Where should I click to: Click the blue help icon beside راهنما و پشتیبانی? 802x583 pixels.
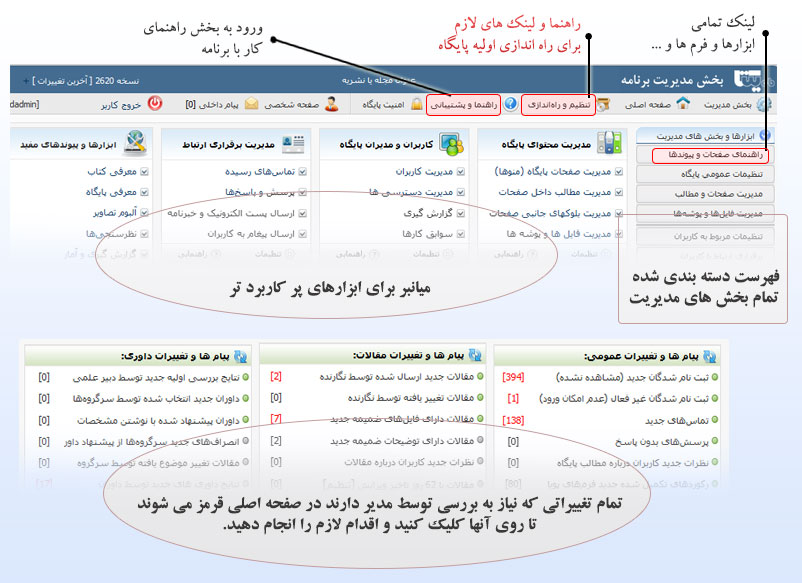point(510,103)
